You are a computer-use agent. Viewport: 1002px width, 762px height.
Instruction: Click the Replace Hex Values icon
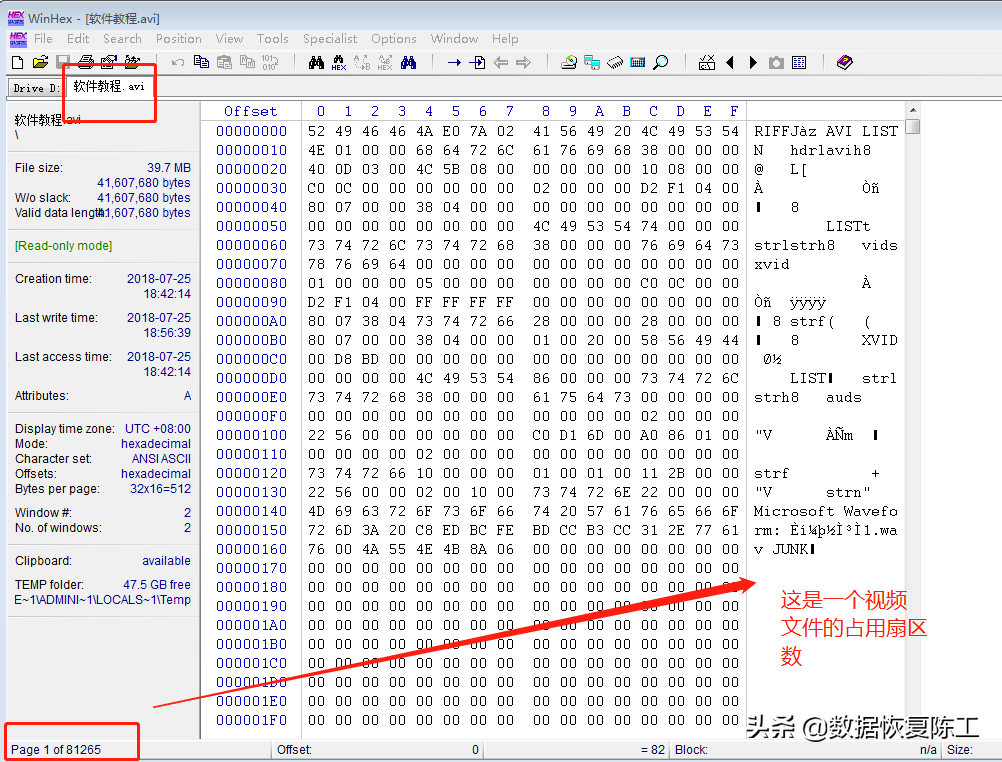click(385, 62)
